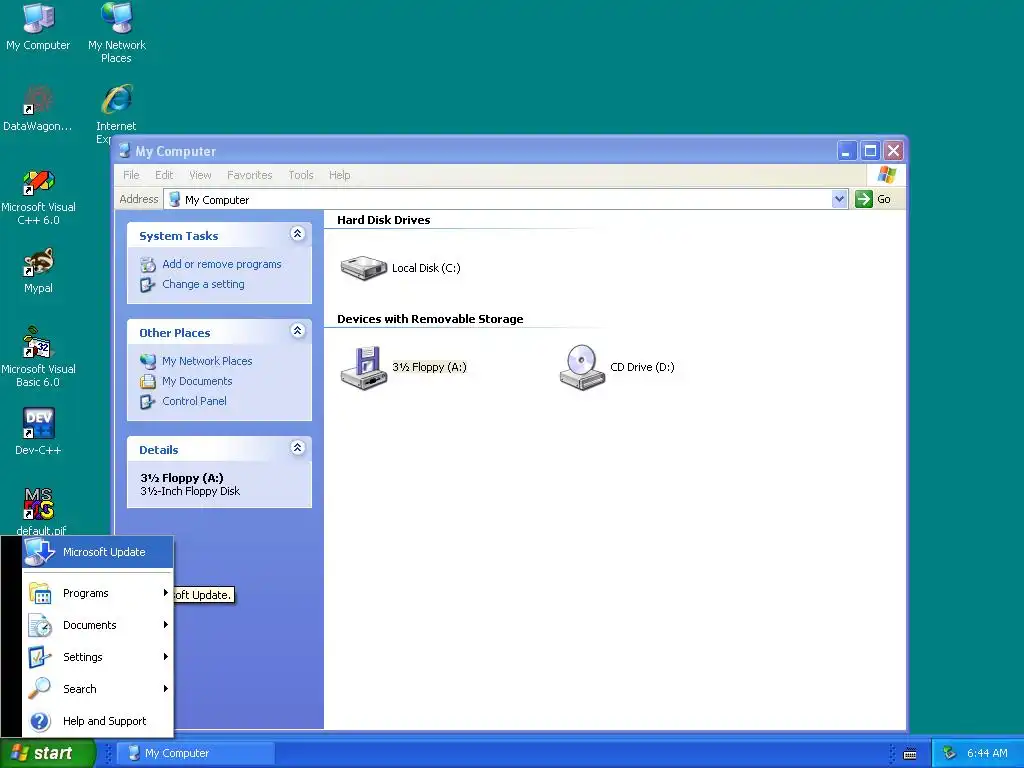Click My Computer taskbar button
The image size is (1024, 768).
[196, 753]
